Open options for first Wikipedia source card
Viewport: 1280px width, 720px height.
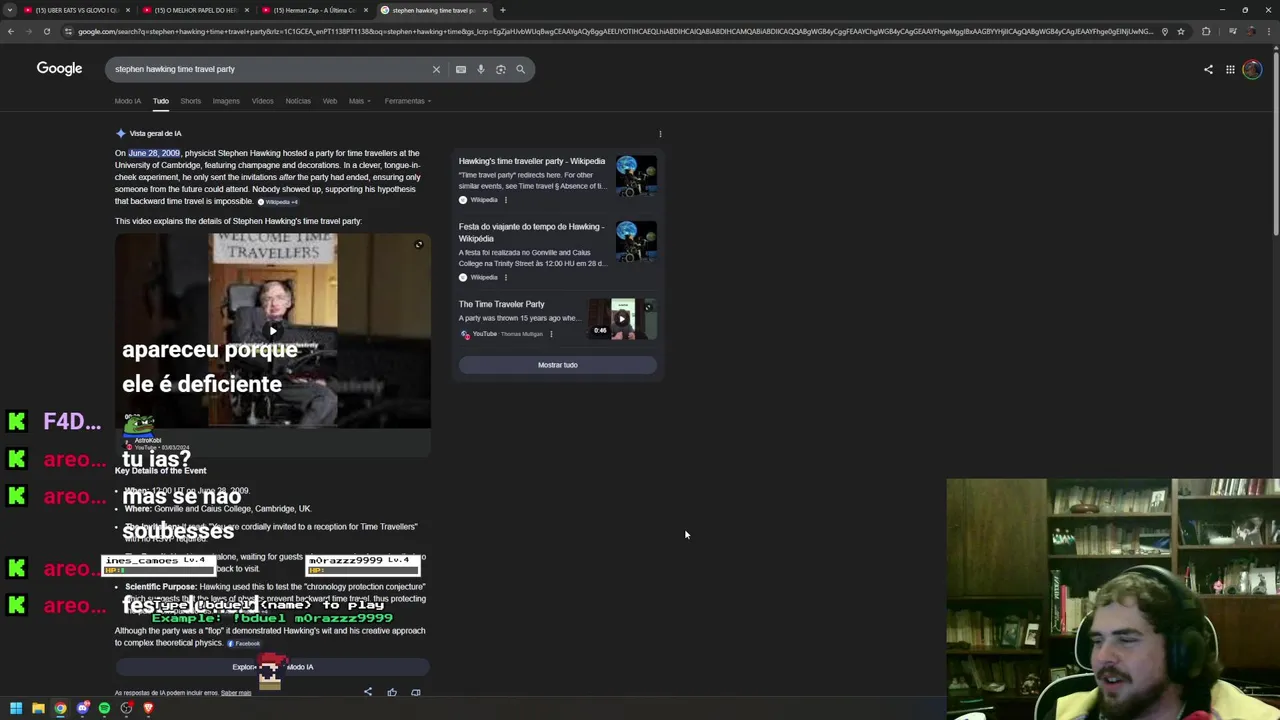[x=505, y=200]
